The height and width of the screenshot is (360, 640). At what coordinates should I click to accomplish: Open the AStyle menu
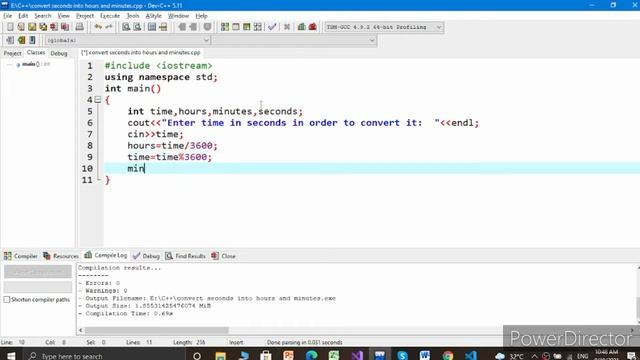click(x=153, y=16)
